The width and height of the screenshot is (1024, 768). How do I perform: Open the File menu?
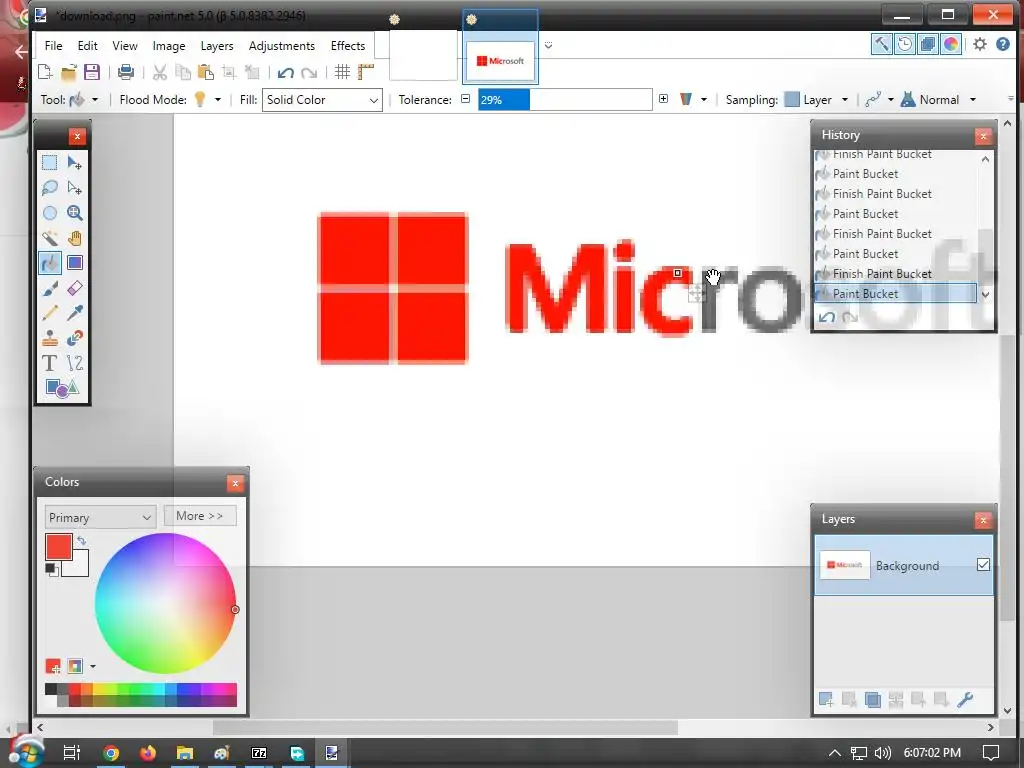[x=54, y=46]
